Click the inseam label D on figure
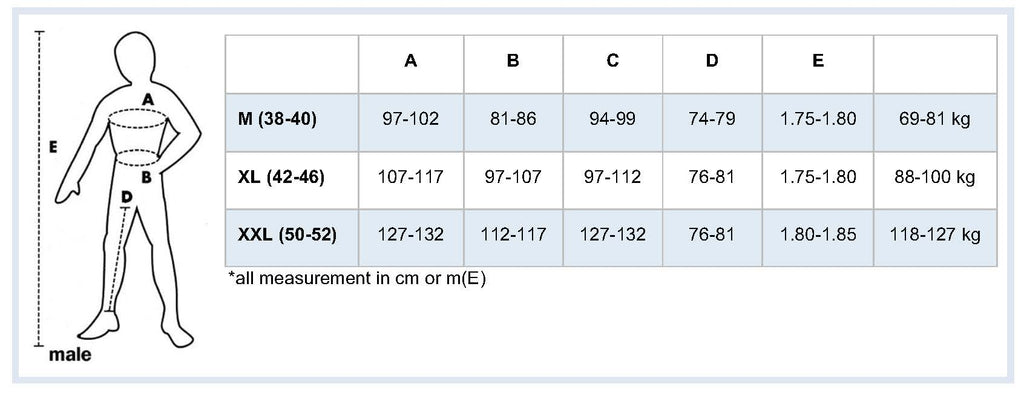The image size is (1024, 395). click(127, 196)
